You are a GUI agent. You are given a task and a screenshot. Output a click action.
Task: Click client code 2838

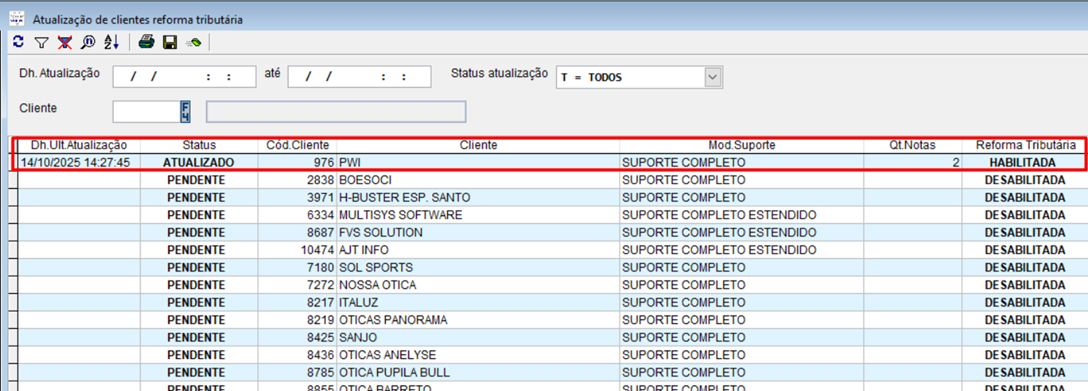pos(298,180)
